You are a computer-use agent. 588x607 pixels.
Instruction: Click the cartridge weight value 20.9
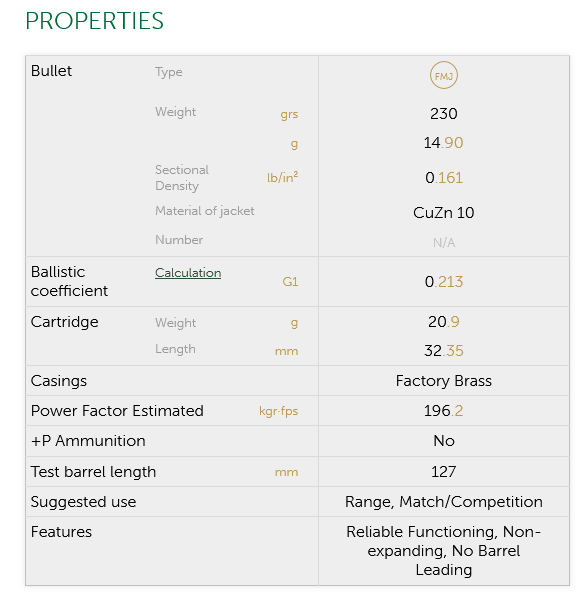tap(444, 322)
